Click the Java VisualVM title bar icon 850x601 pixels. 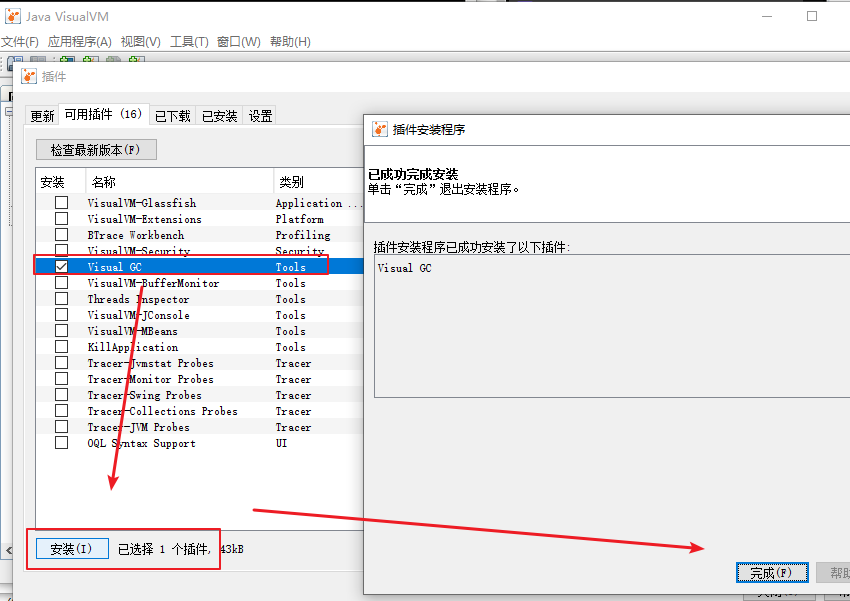[12, 16]
